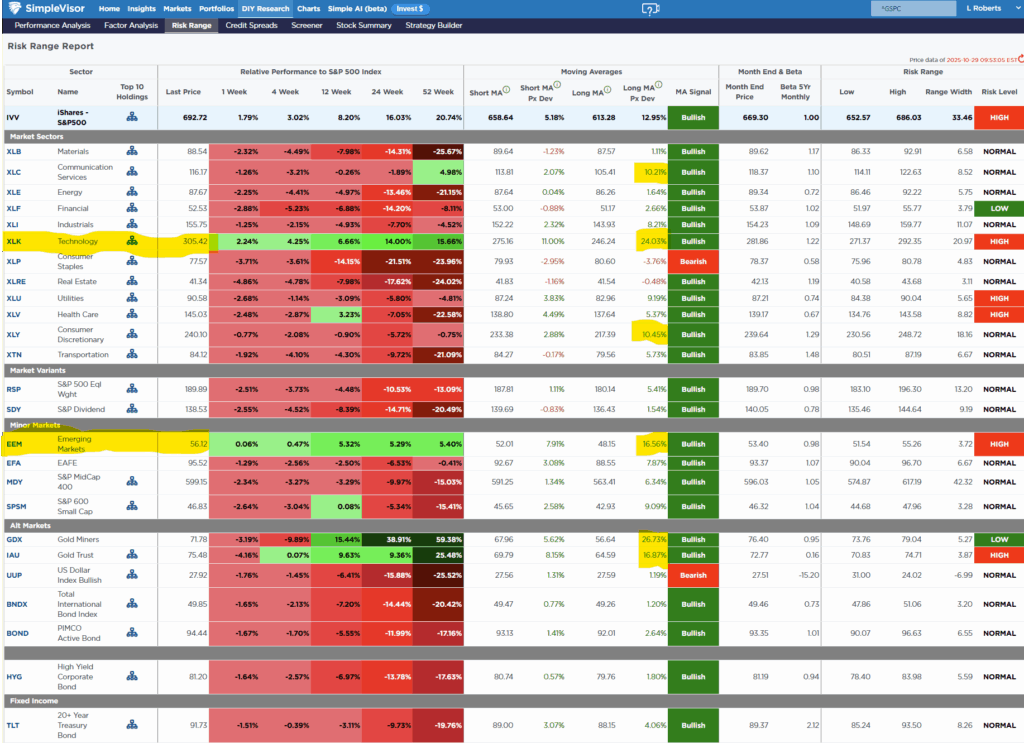Open the Portfolios menu
Image resolution: width=1024 pixels, height=743 pixels.
[x=214, y=9]
